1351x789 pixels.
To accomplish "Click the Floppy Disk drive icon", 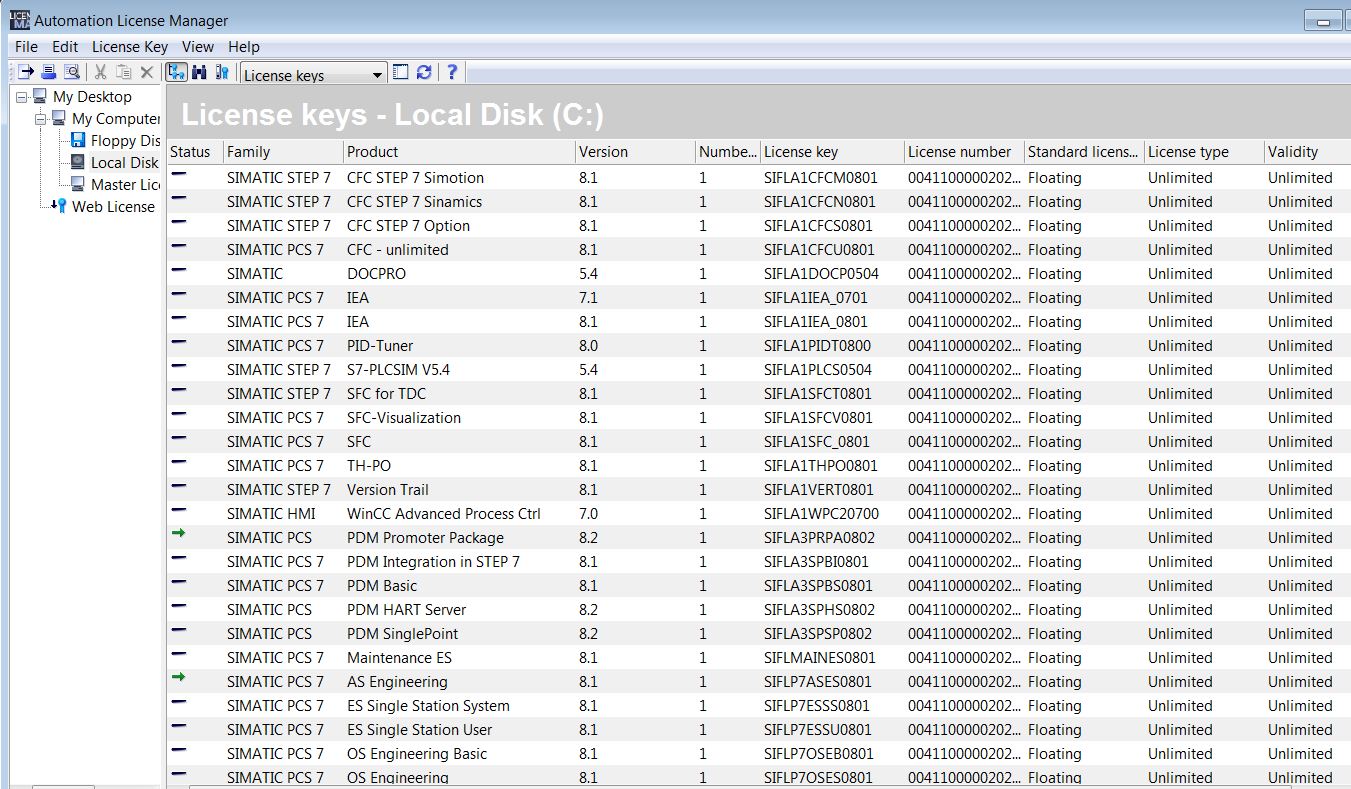I will click(x=78, y=141).
